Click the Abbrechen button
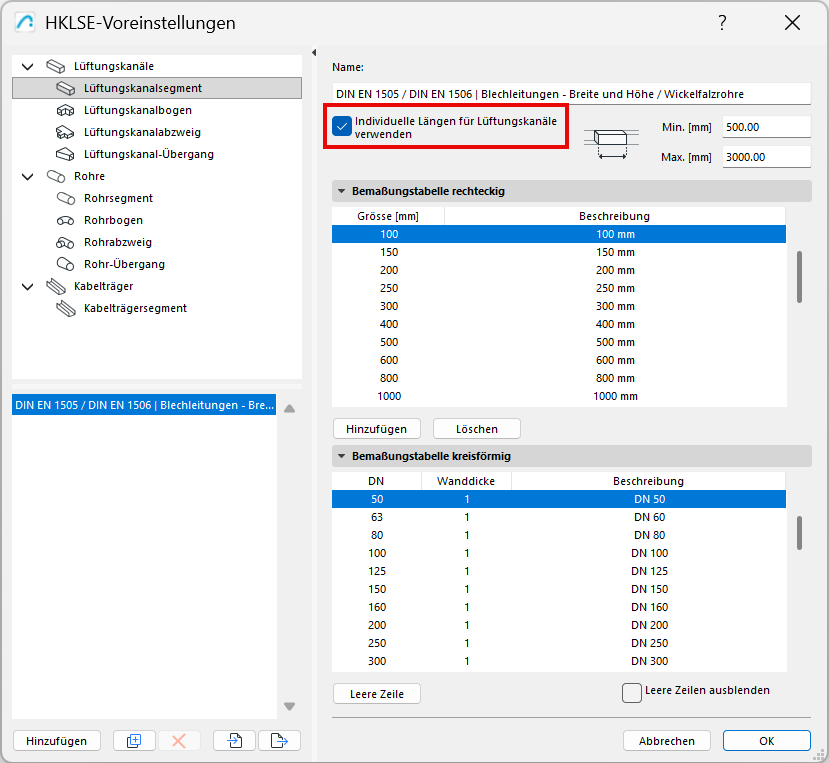 (667, 741)
